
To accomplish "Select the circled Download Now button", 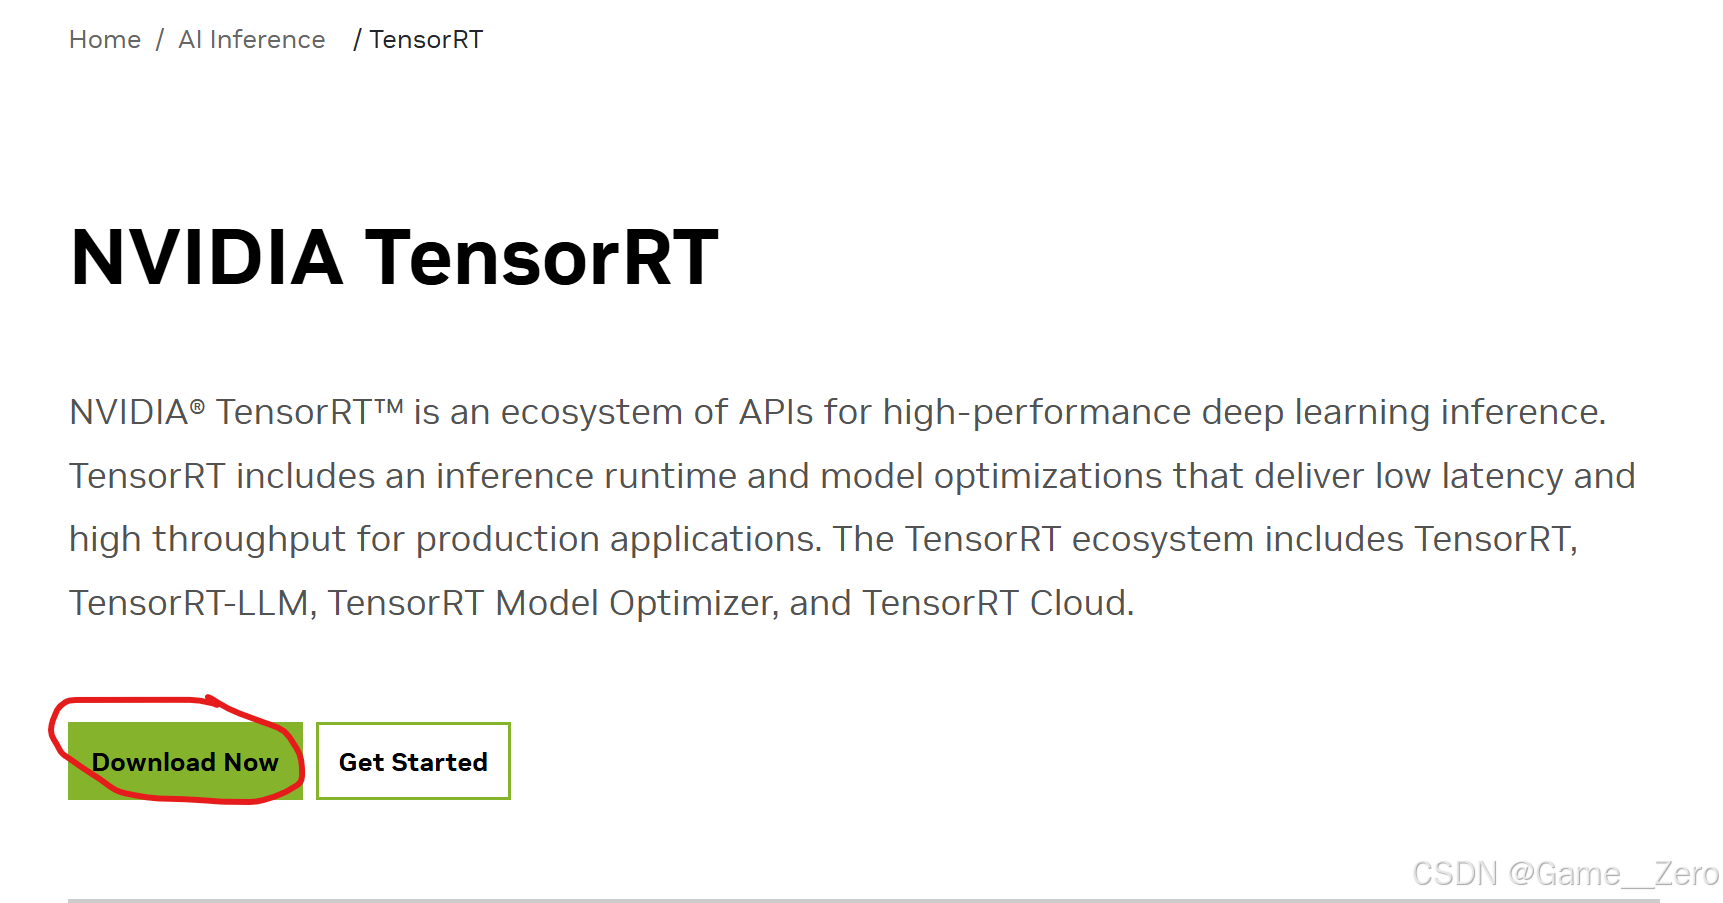I will pyautogui.click(x=184, y=761).
